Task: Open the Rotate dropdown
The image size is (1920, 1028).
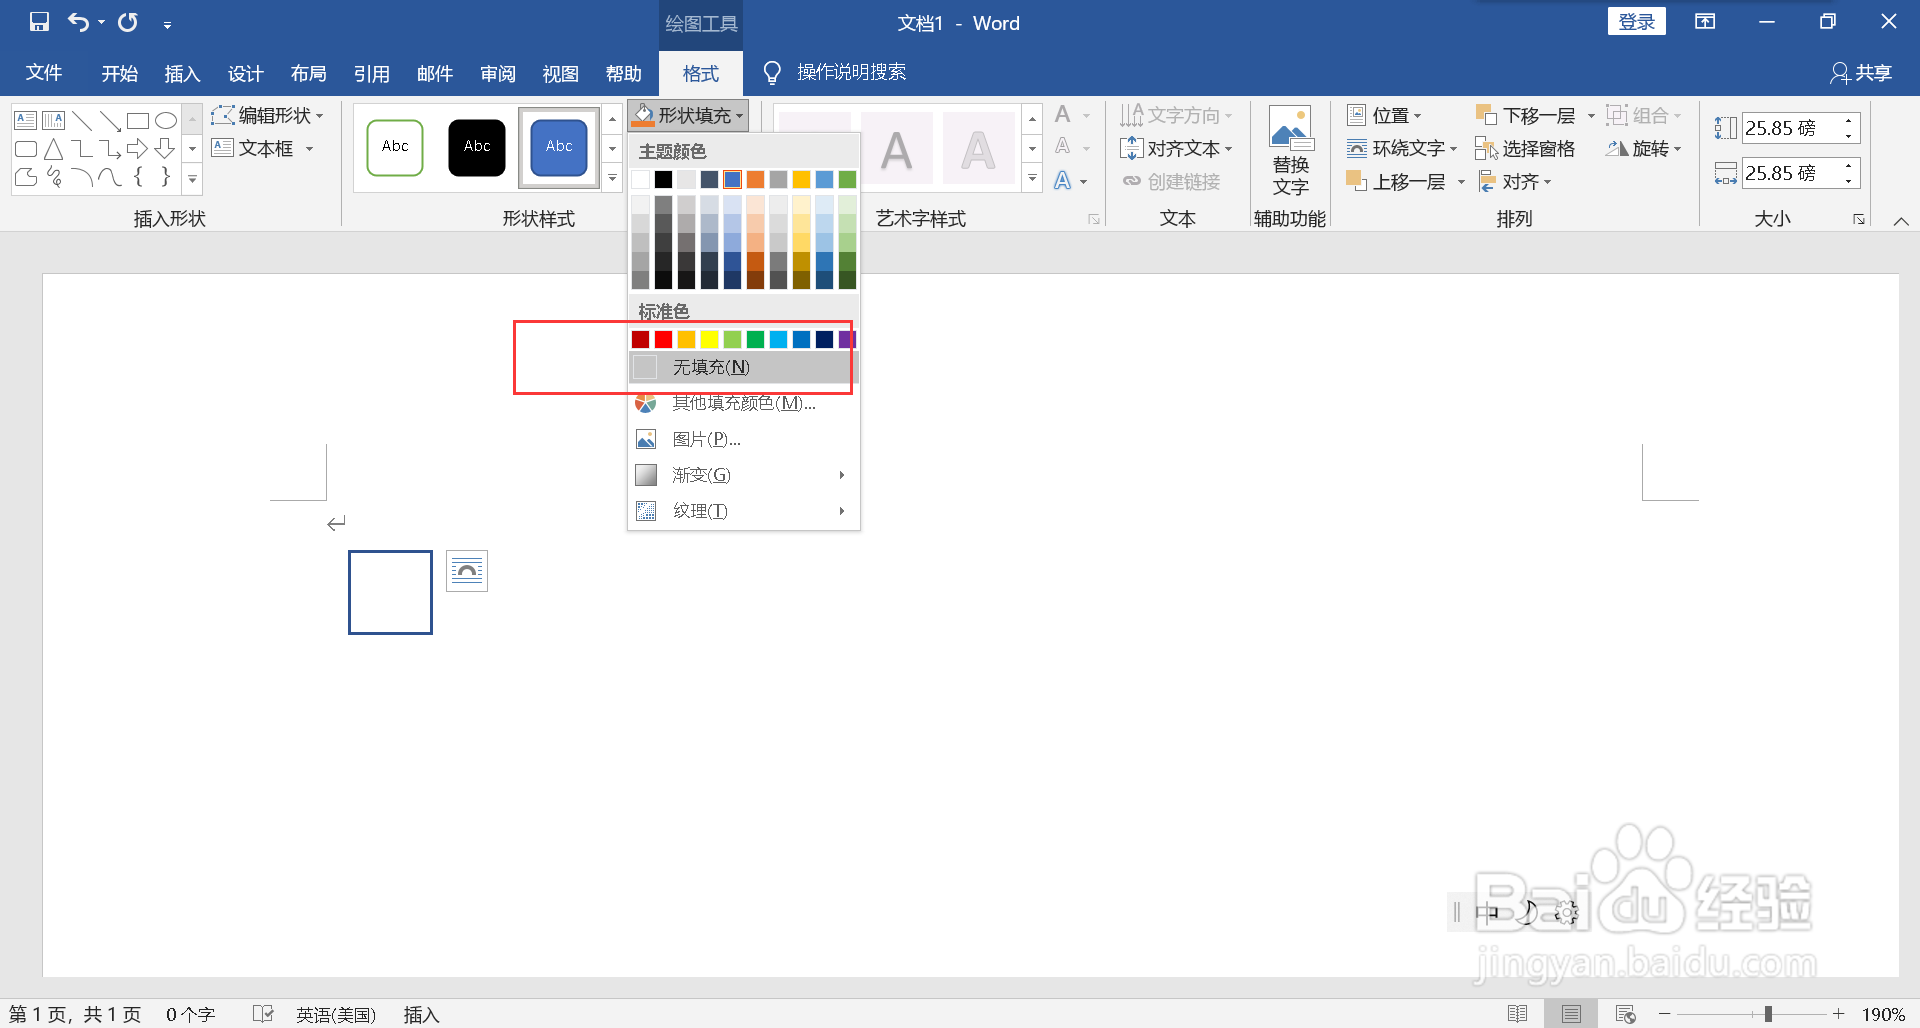Action: tap(1644, 149)
